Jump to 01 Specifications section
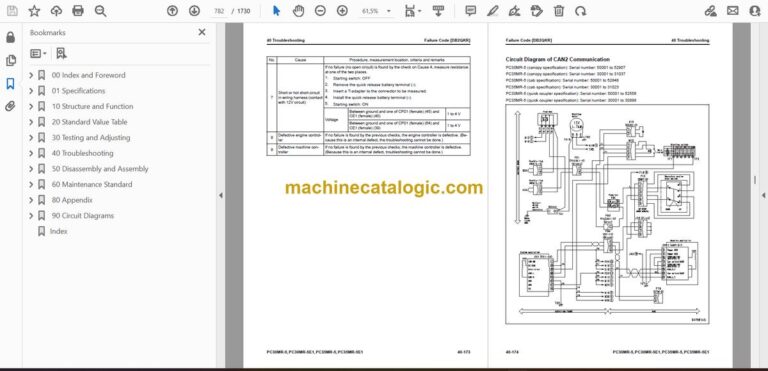The height and width of the screenshot is (371, 768). (x=78, y=91)
